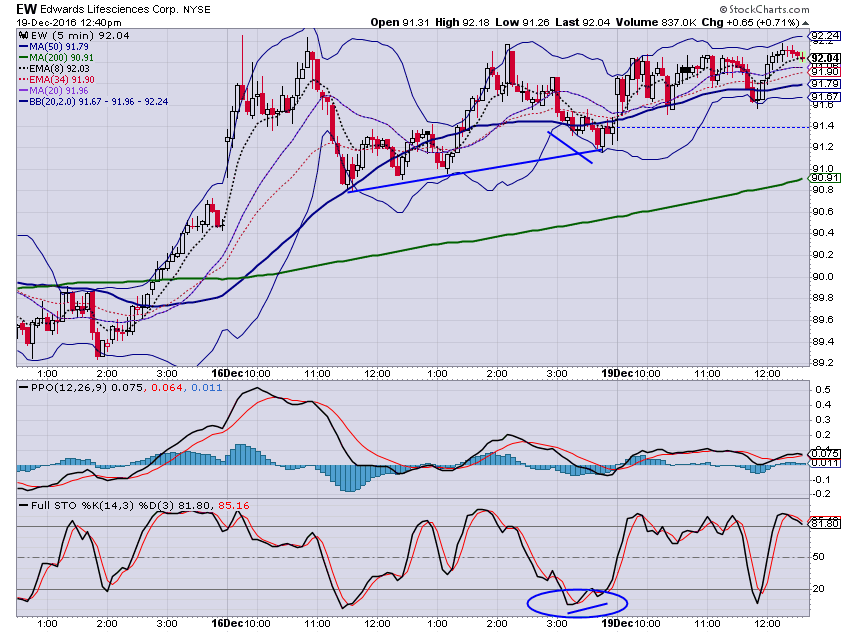Click the candlestick icon beside EW (5 min)

24,36
